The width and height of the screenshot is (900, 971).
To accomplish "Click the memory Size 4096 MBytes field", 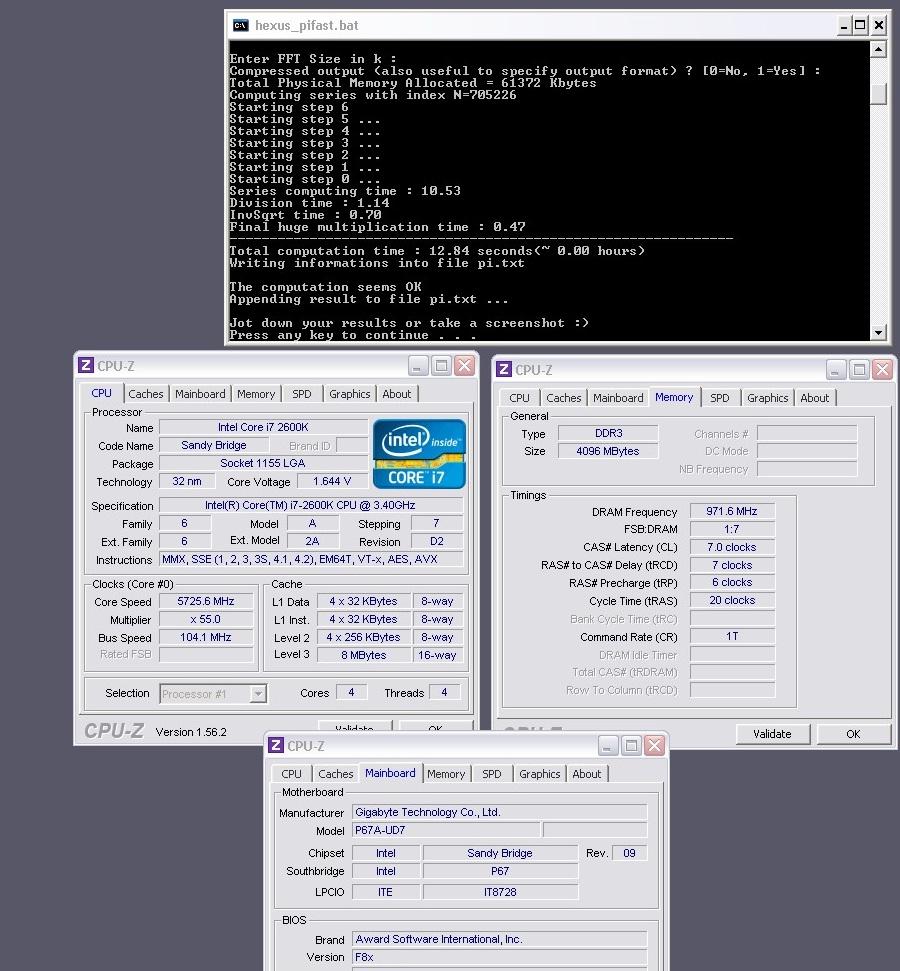I will pyautogui.click(x=608, y=451).
